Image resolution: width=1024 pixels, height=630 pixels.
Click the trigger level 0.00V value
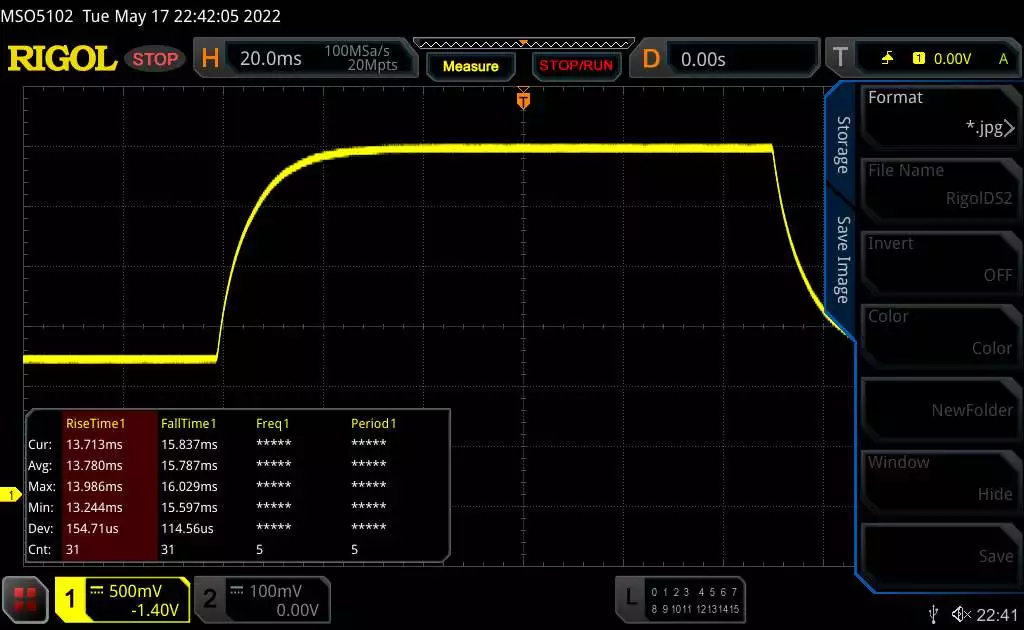[952, 59]
